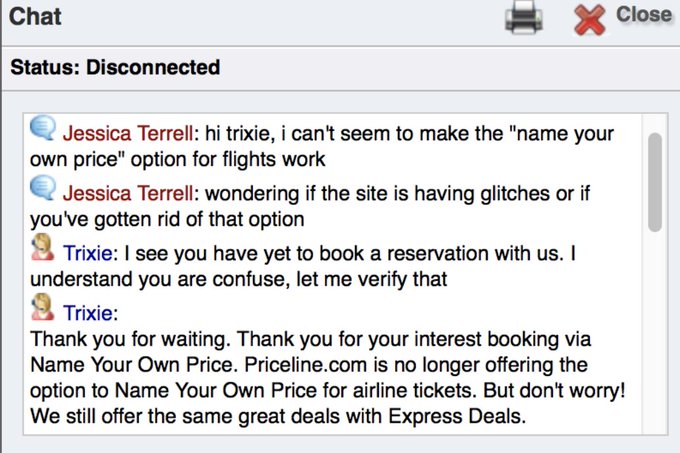Click the first Jessica Terrell name
This screenshot has width=680, height=453.
(128, 134)
